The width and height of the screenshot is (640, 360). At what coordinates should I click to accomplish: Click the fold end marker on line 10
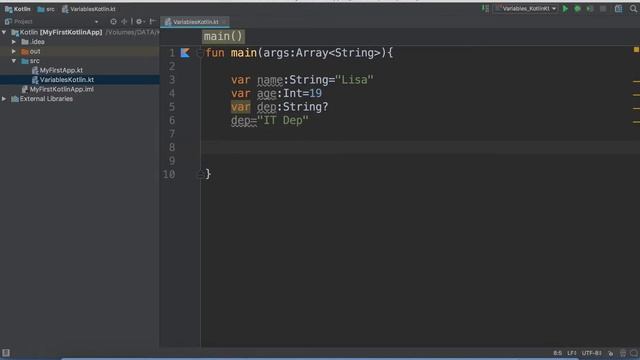[x=200, y=174]
